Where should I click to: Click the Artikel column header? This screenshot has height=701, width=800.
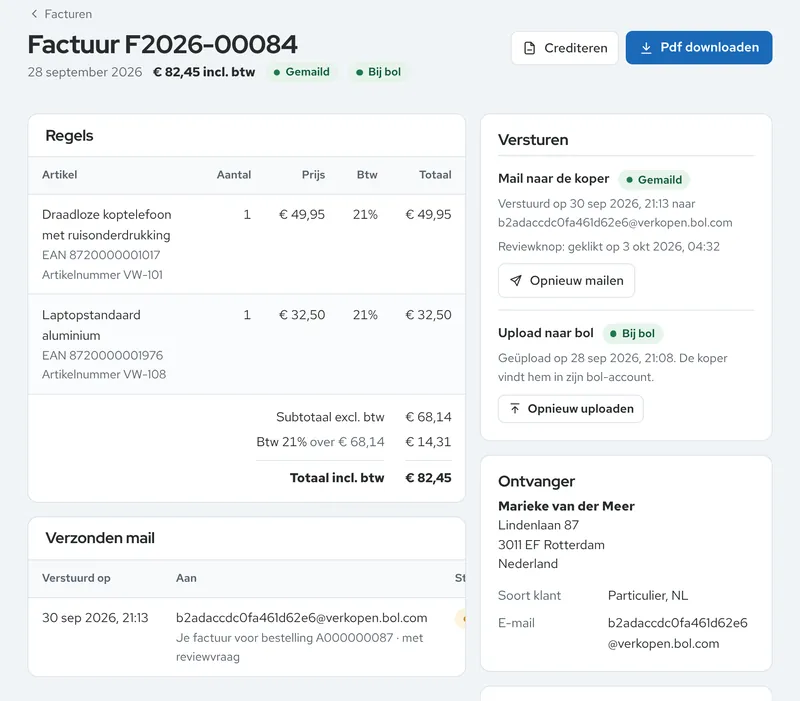(60, 174)
